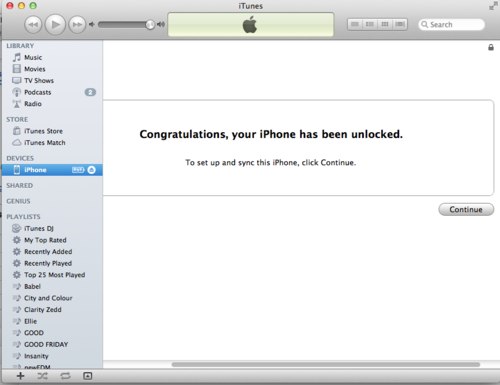Open iTunes DJ playlist

click(52, 228)
